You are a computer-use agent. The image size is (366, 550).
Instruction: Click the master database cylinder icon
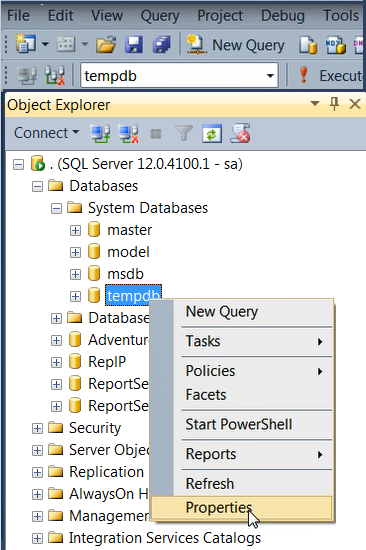[x=94, y=230]
